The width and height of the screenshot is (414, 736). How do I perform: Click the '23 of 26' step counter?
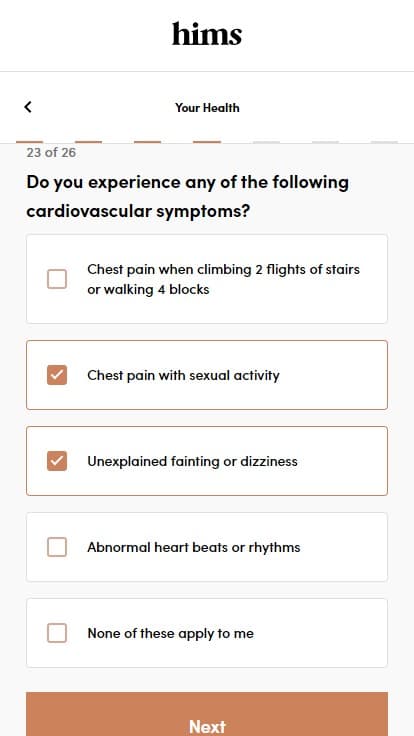51,153
